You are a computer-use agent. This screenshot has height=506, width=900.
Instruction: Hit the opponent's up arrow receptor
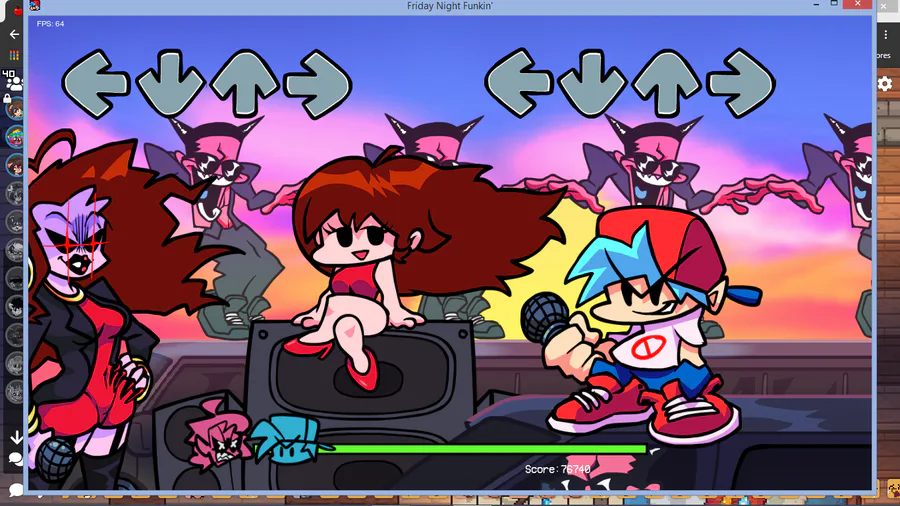(245, 84)
